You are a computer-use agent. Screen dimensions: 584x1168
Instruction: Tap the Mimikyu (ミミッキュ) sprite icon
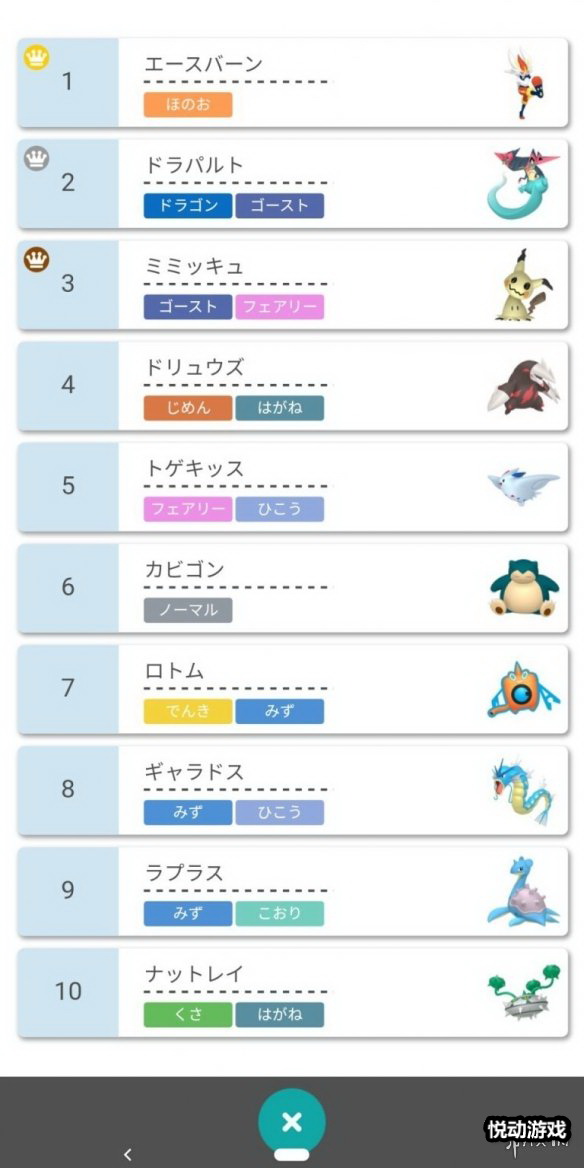525,285
